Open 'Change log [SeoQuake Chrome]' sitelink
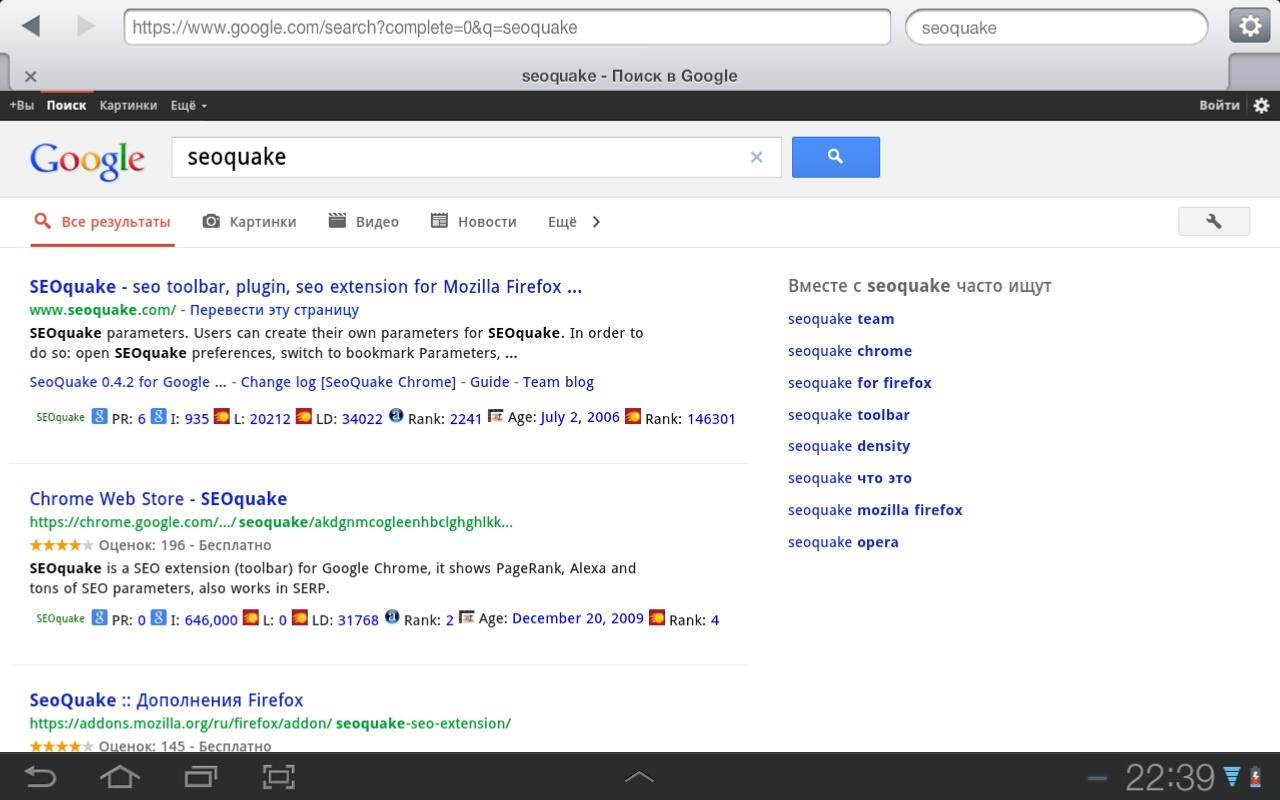Viewport: 1280px width, 800px height. (348, 382)
